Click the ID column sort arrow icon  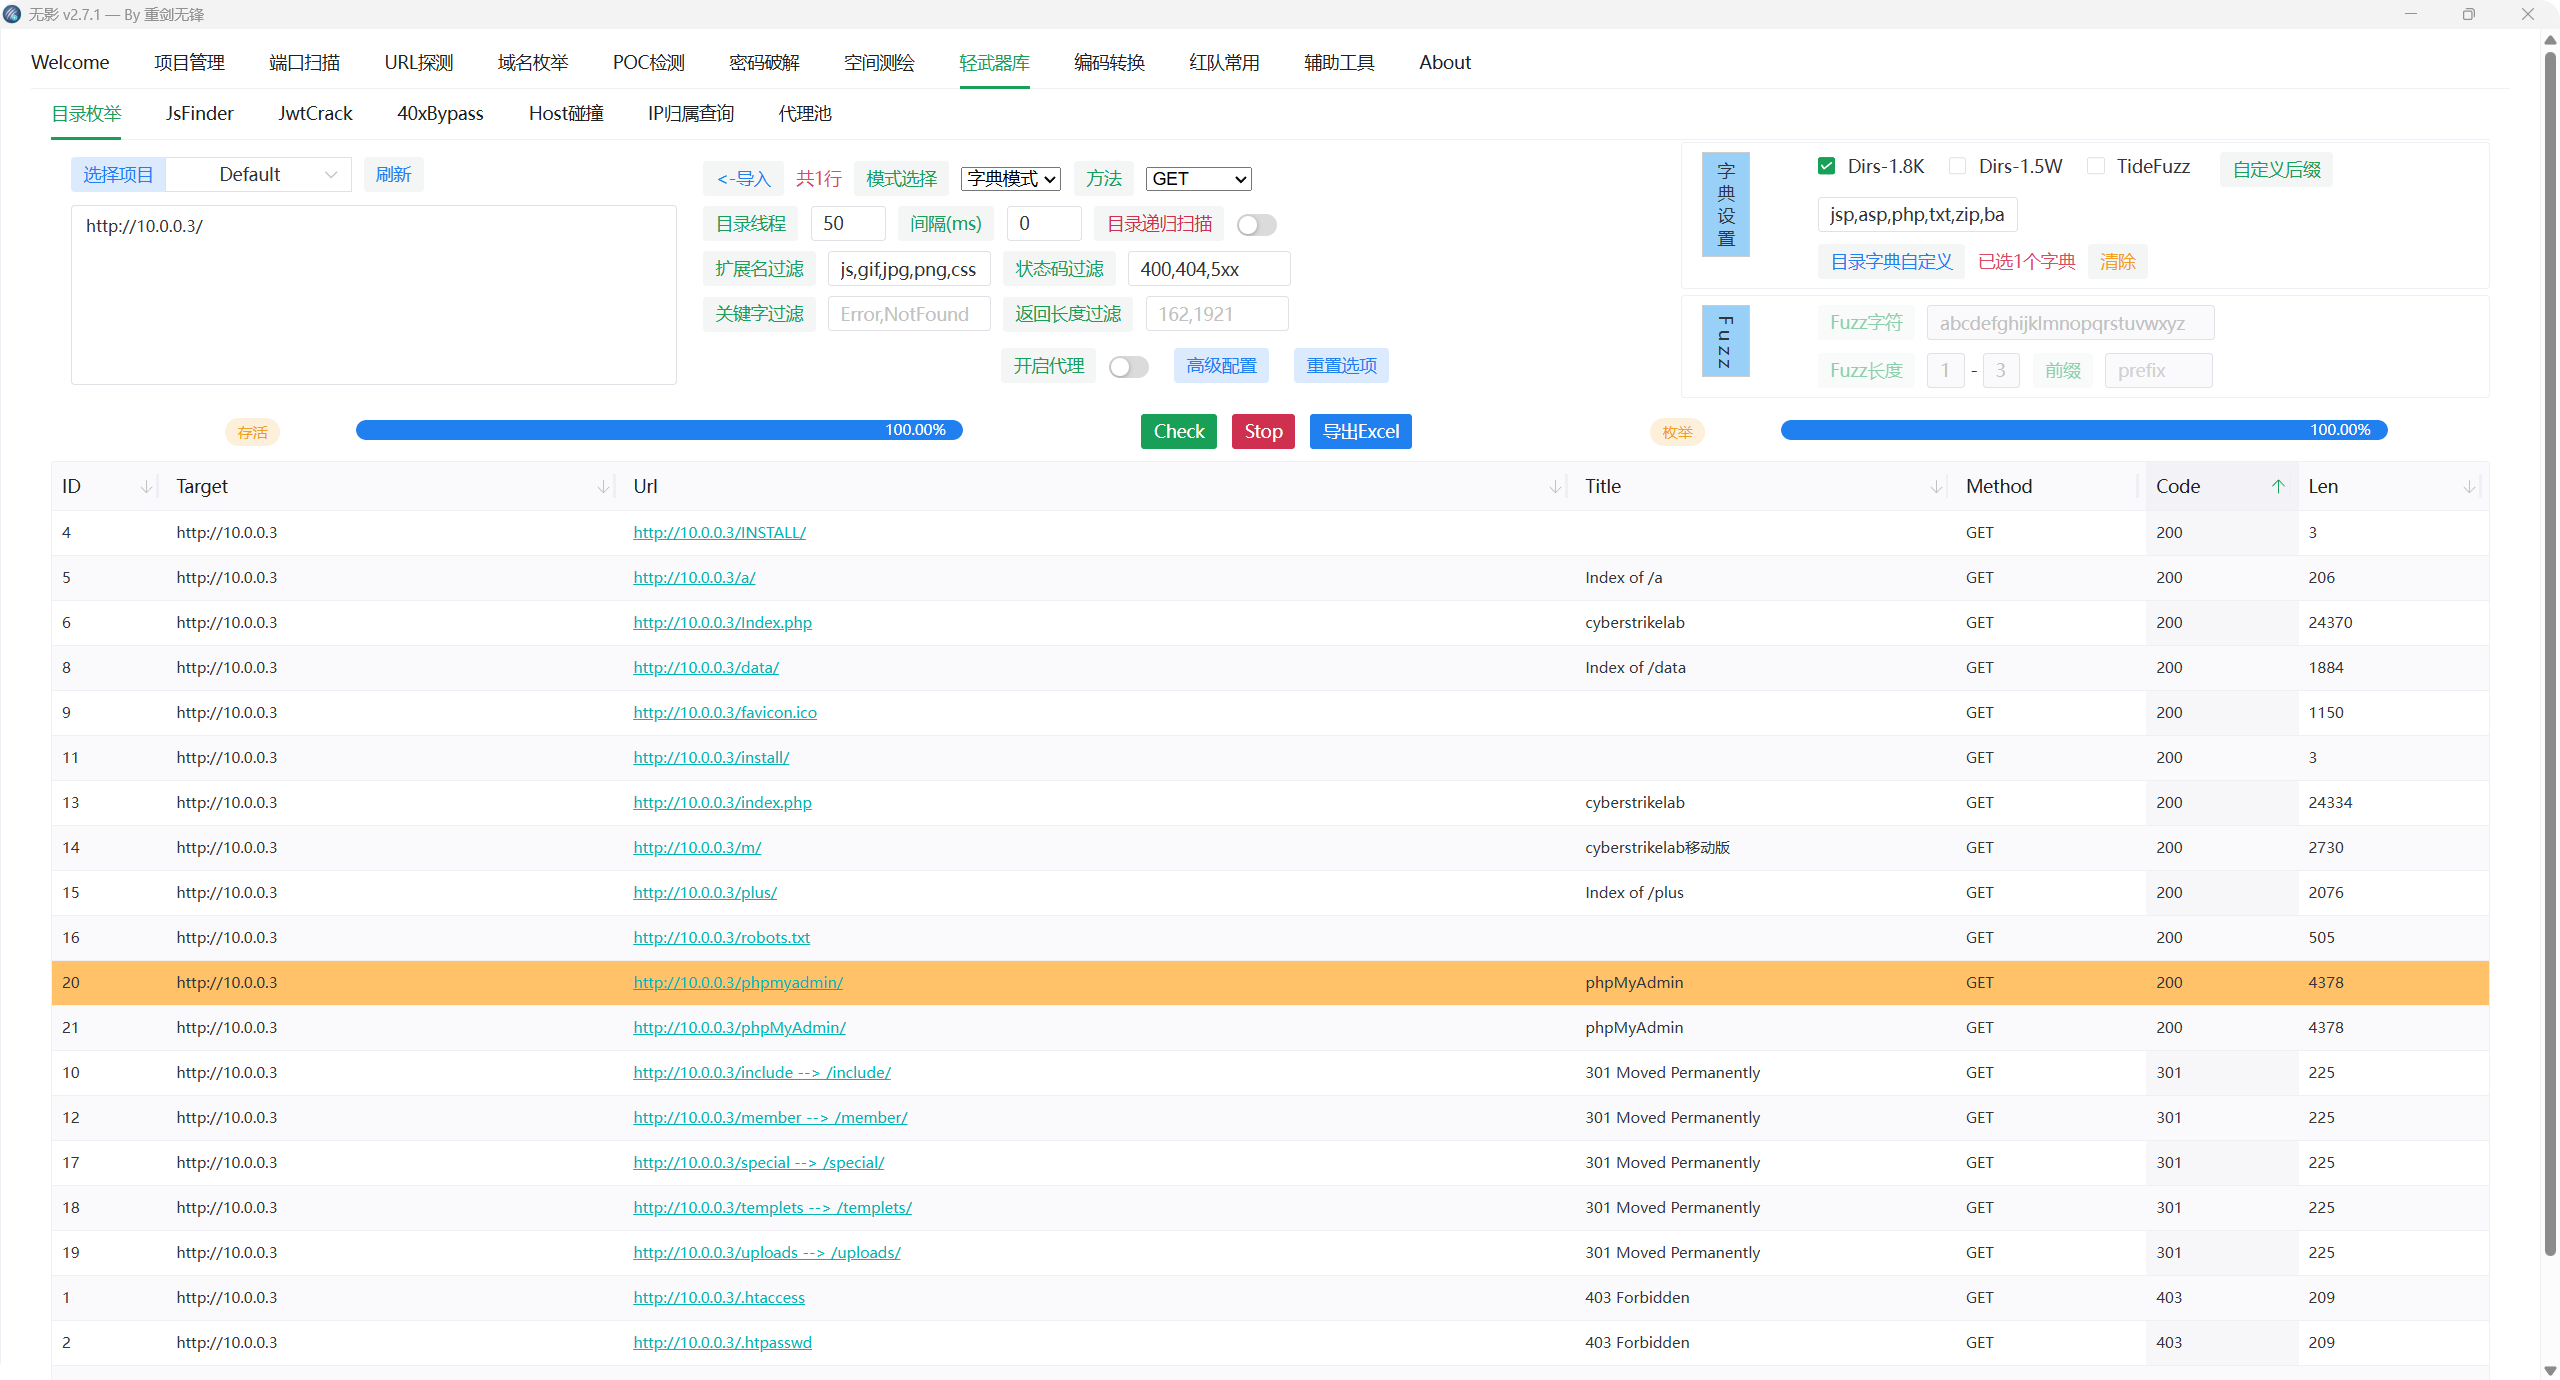coord(147,487)
